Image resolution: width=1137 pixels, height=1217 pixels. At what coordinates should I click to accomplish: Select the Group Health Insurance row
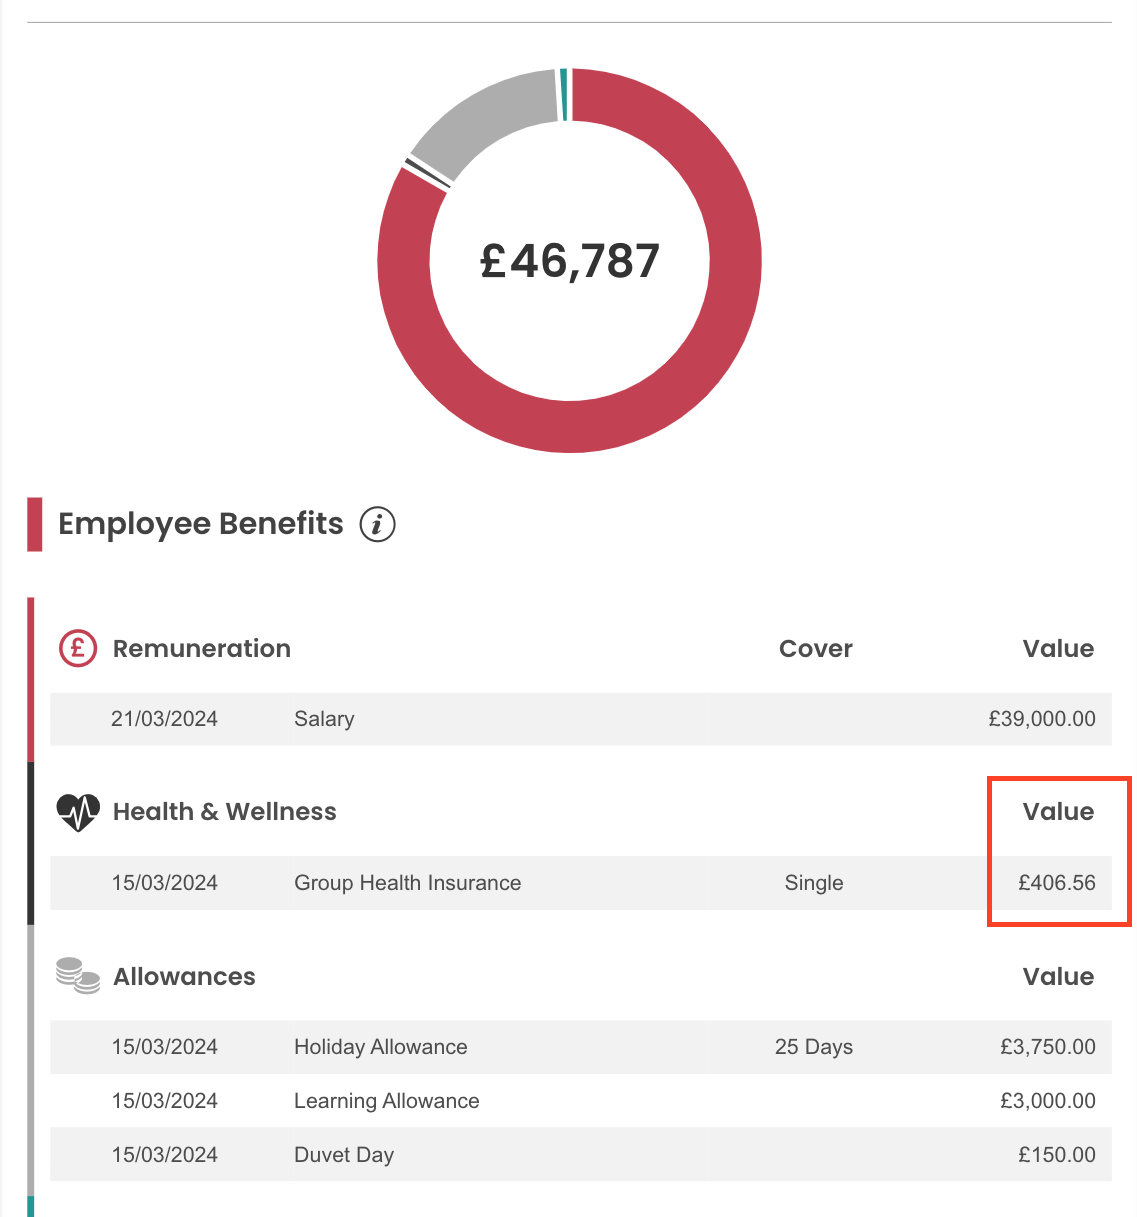[581, 883]
